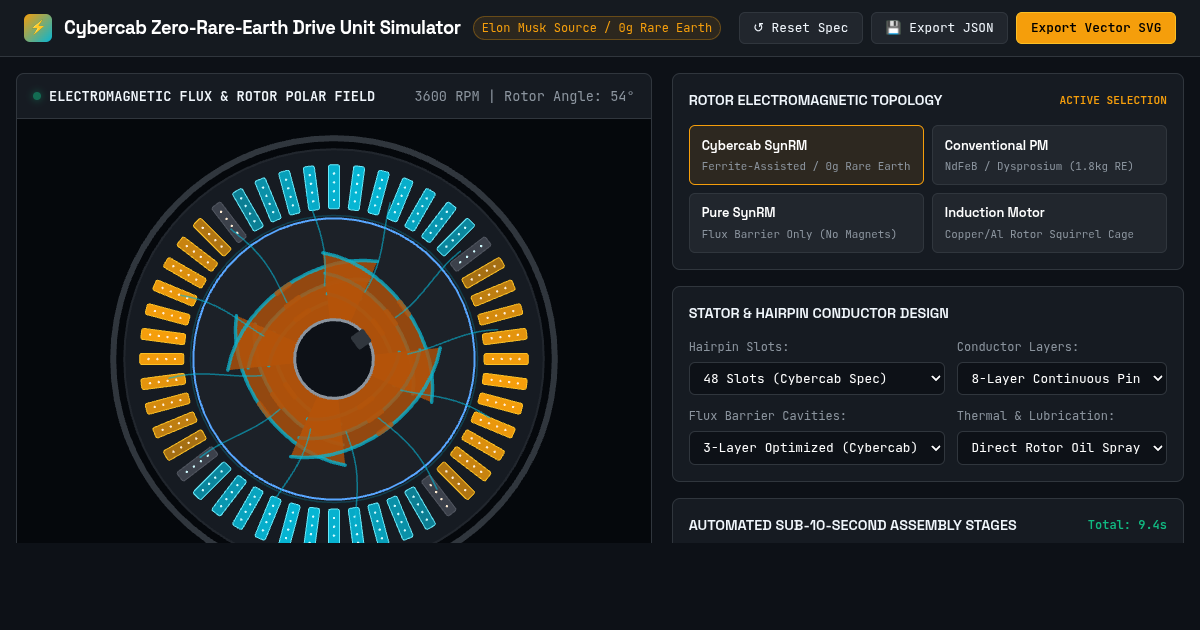Select the Induction Motor topology card

coord(1049,223)
